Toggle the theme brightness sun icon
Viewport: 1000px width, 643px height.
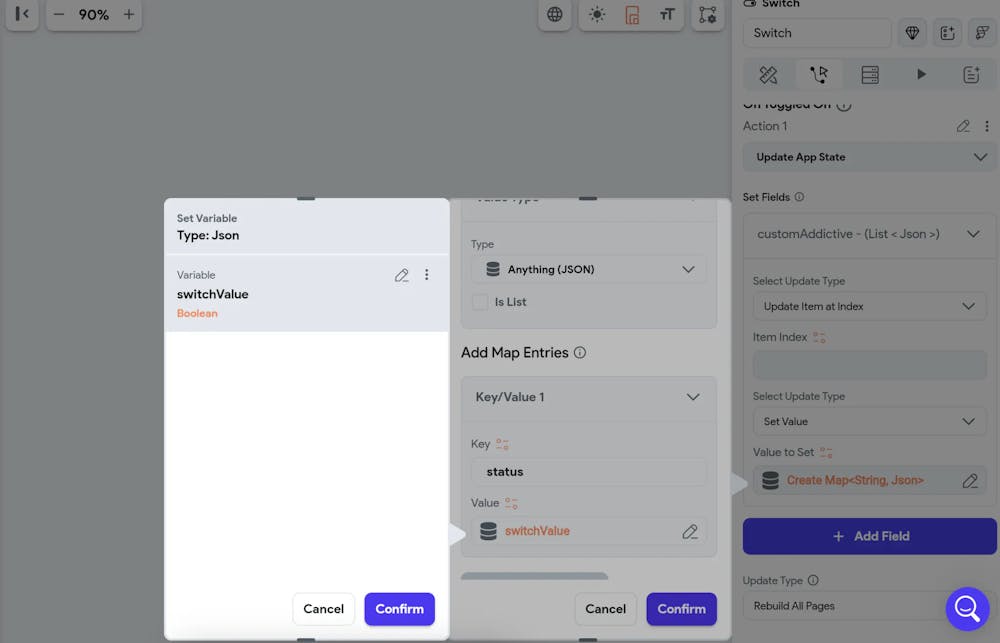pyautogui.click(x=597, y=16)
